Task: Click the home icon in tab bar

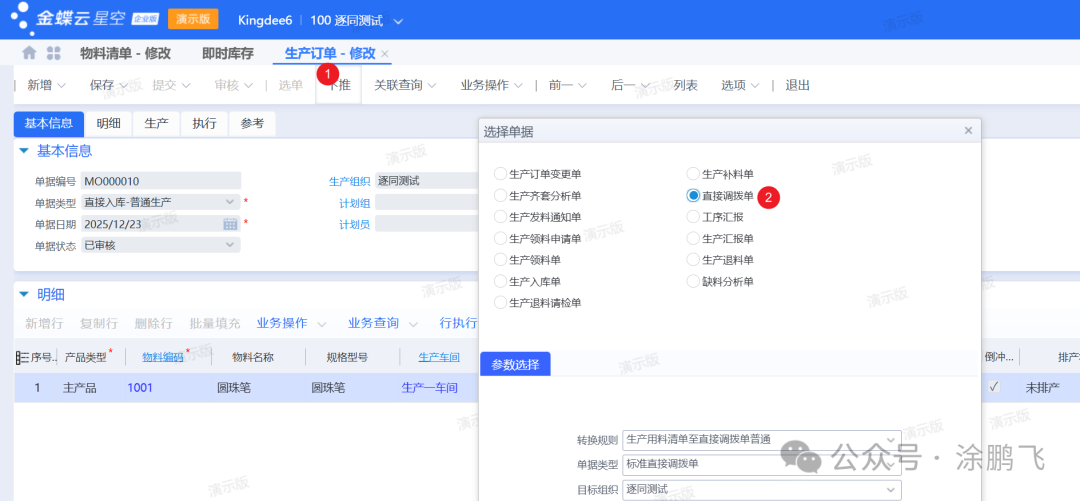Action: [x=29, y=53]
